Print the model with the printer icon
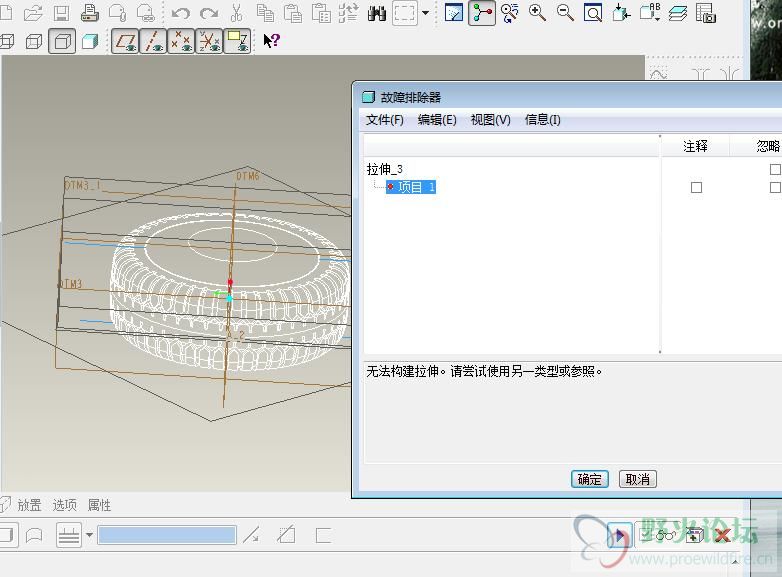 [x=89, y=12]
